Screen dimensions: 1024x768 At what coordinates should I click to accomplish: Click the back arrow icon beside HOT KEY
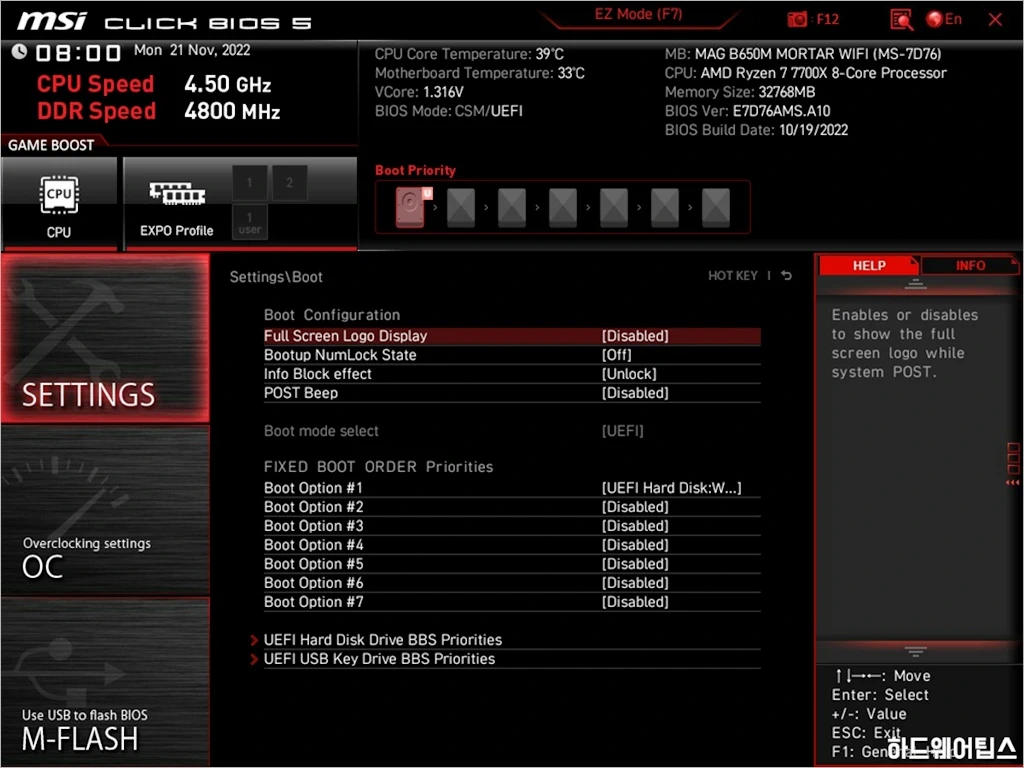786,276
